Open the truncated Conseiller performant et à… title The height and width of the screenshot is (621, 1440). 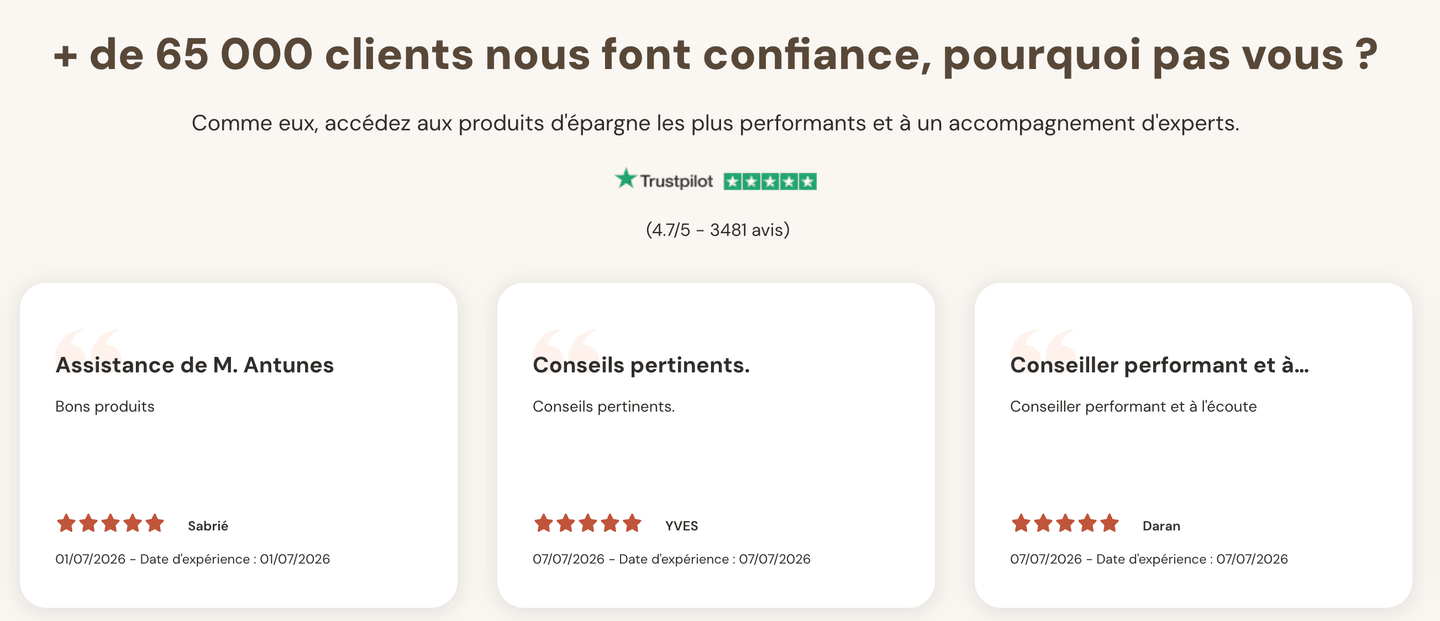1160,365
